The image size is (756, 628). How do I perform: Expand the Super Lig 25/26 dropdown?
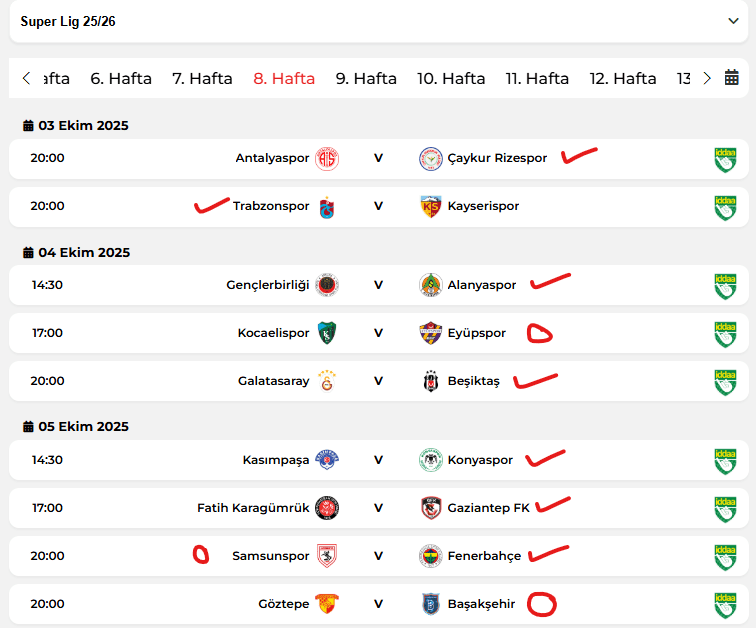[x=733, y=21]
